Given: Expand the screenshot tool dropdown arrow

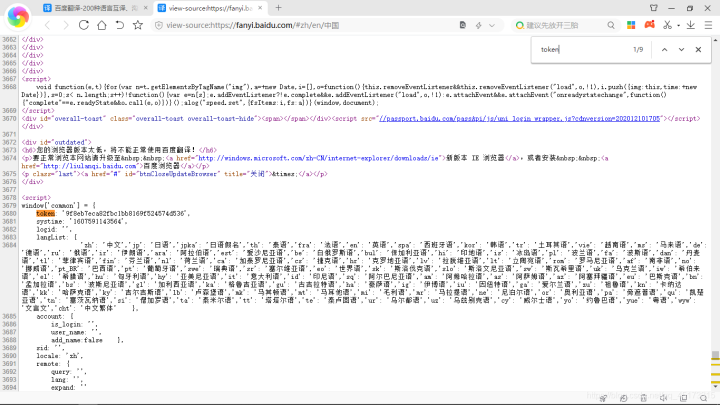Looking at the screenshot, I should [x=678, y=26].
